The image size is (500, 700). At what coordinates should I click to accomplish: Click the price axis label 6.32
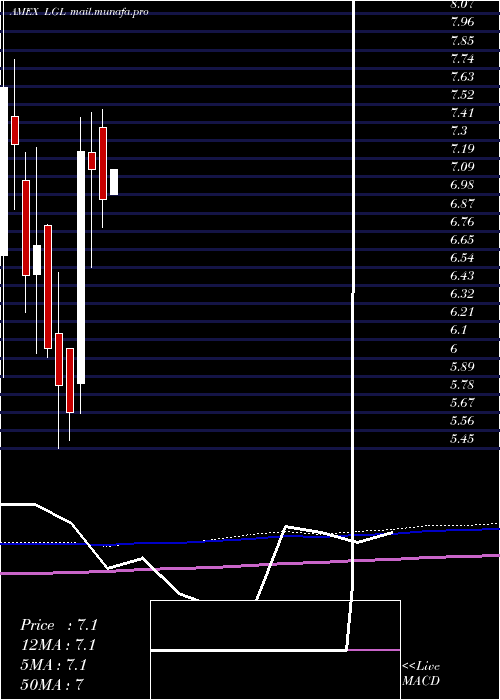point(462,294)
